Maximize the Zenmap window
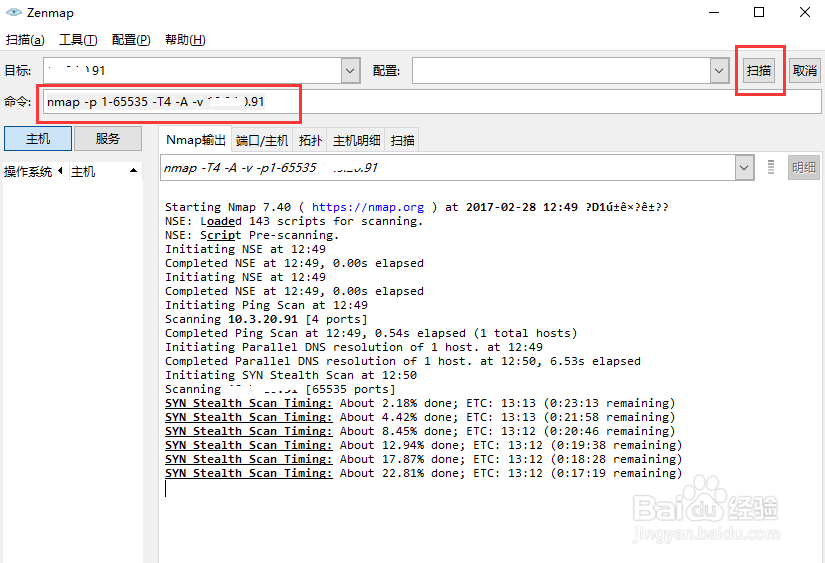 click(x=759, y=12)
